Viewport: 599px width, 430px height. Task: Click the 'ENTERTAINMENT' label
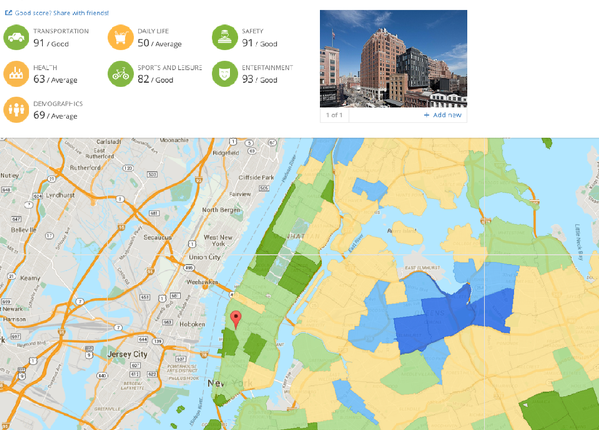(x=267, y=67)
